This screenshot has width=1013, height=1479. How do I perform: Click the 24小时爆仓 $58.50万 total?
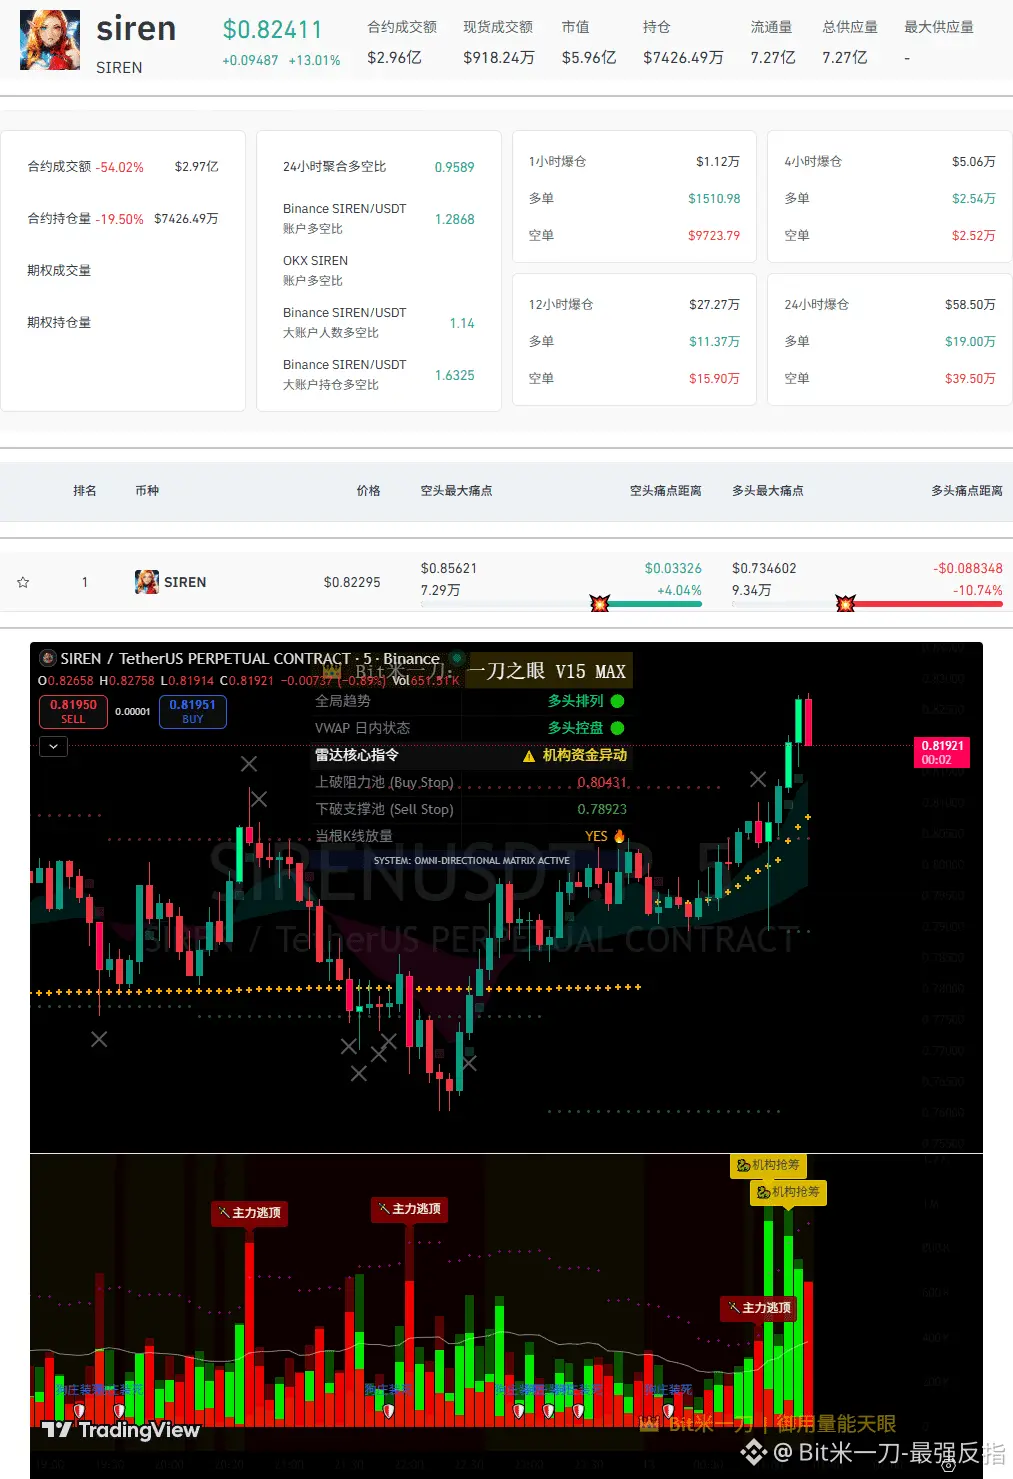point(970,304)
